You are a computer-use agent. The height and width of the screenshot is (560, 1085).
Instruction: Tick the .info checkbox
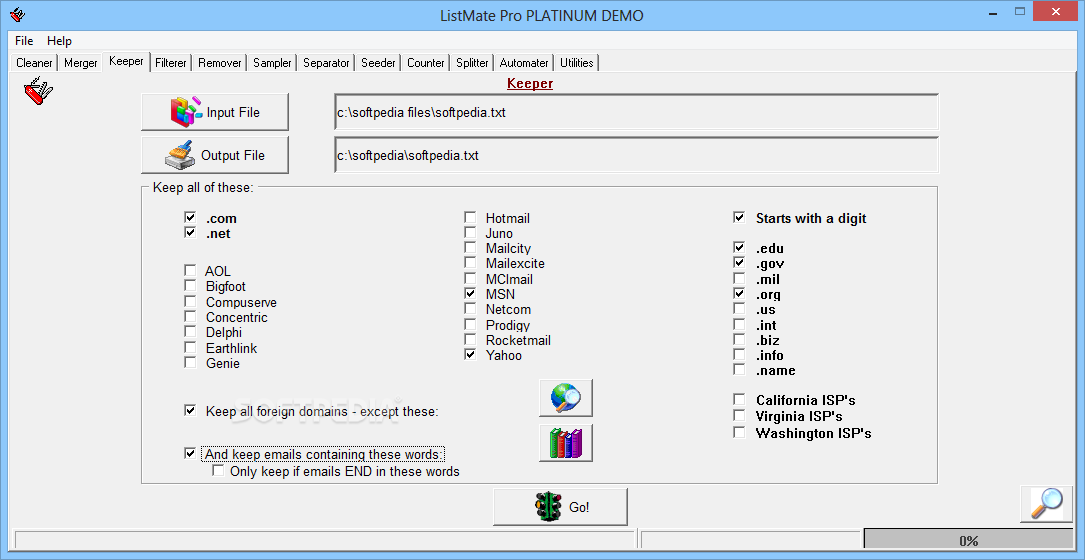pyautogui.click(x=740, y=355)
